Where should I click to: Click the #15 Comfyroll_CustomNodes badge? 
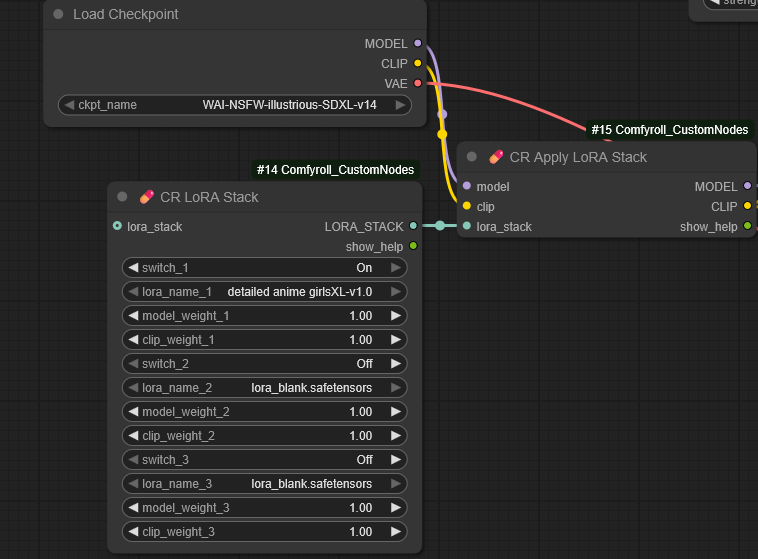(x=669, y=130)
